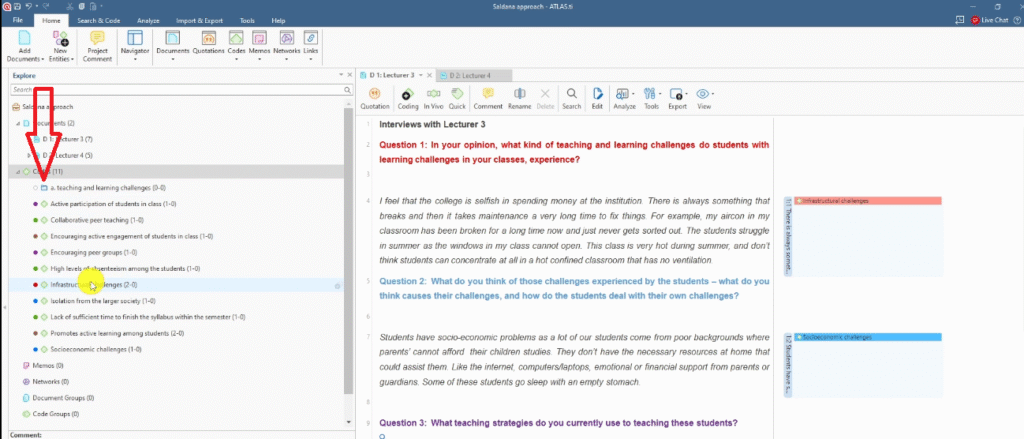Open the Live Chat link

tap(994, 20)
